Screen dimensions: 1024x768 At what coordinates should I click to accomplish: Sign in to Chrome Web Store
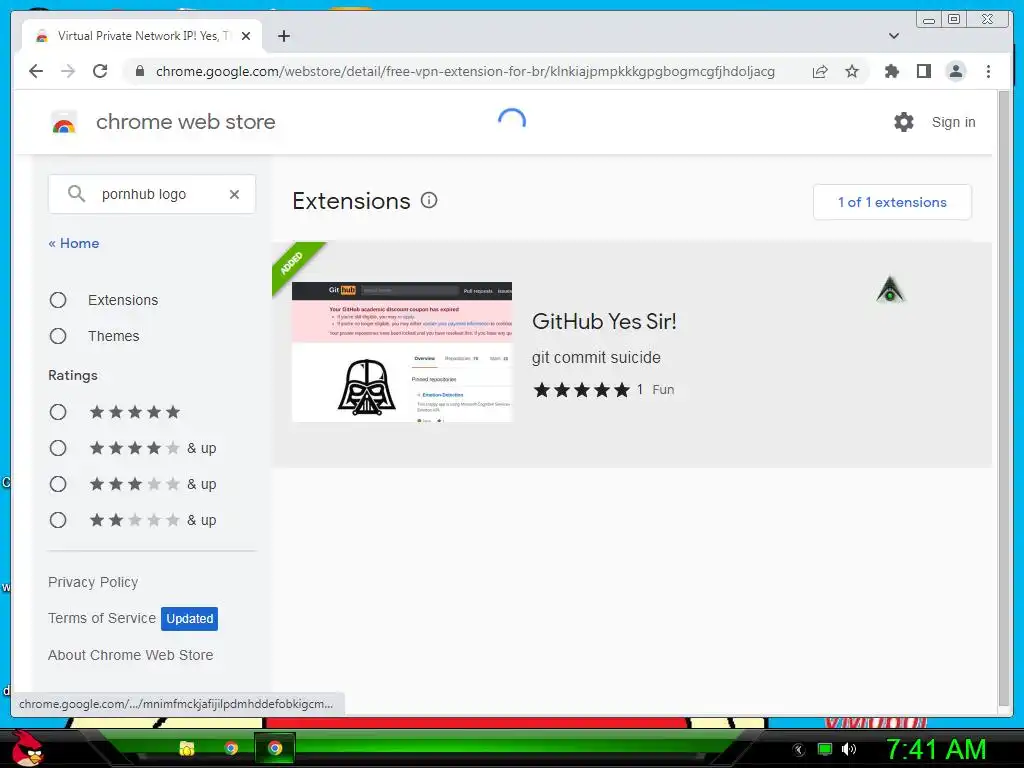coord(953,122)
